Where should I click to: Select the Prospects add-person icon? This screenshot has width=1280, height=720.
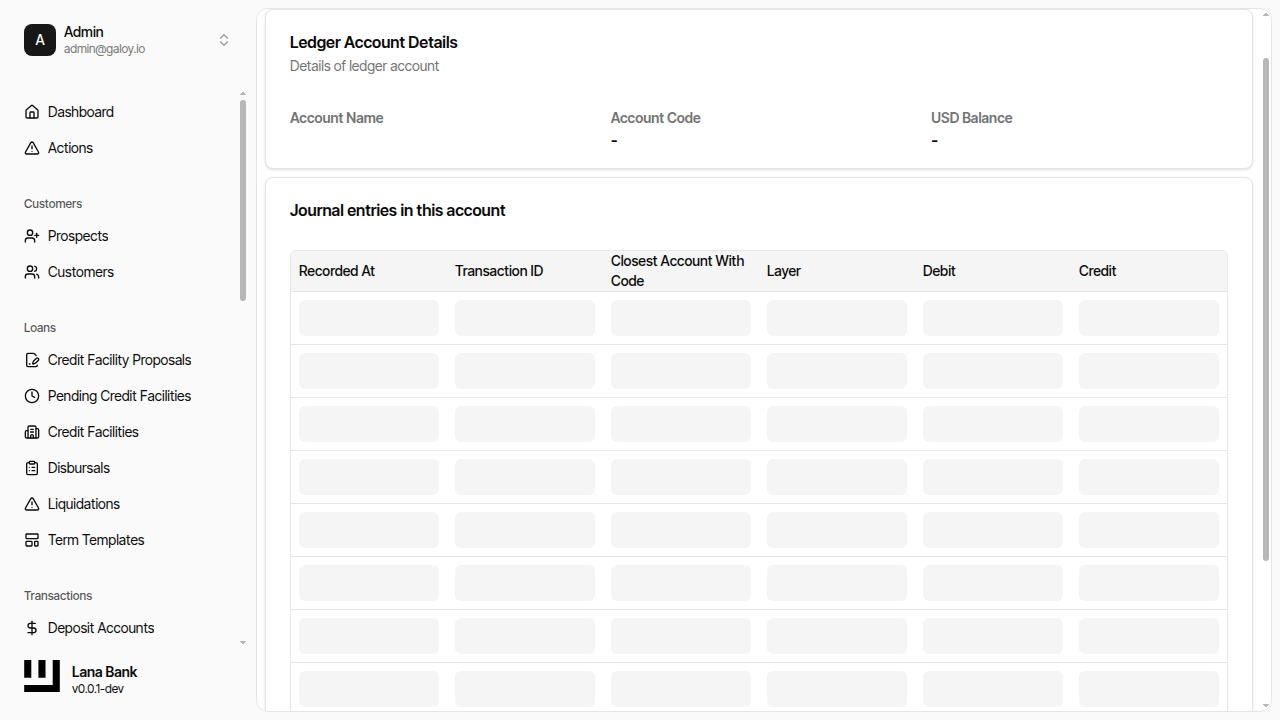click(x=31, y=235)
